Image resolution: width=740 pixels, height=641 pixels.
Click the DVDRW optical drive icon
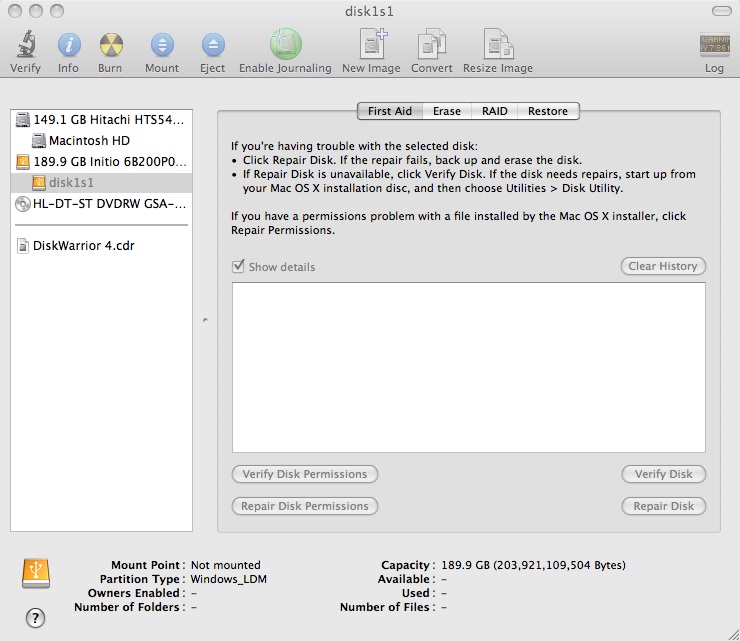pyautogui.click(x=22, y=204)
